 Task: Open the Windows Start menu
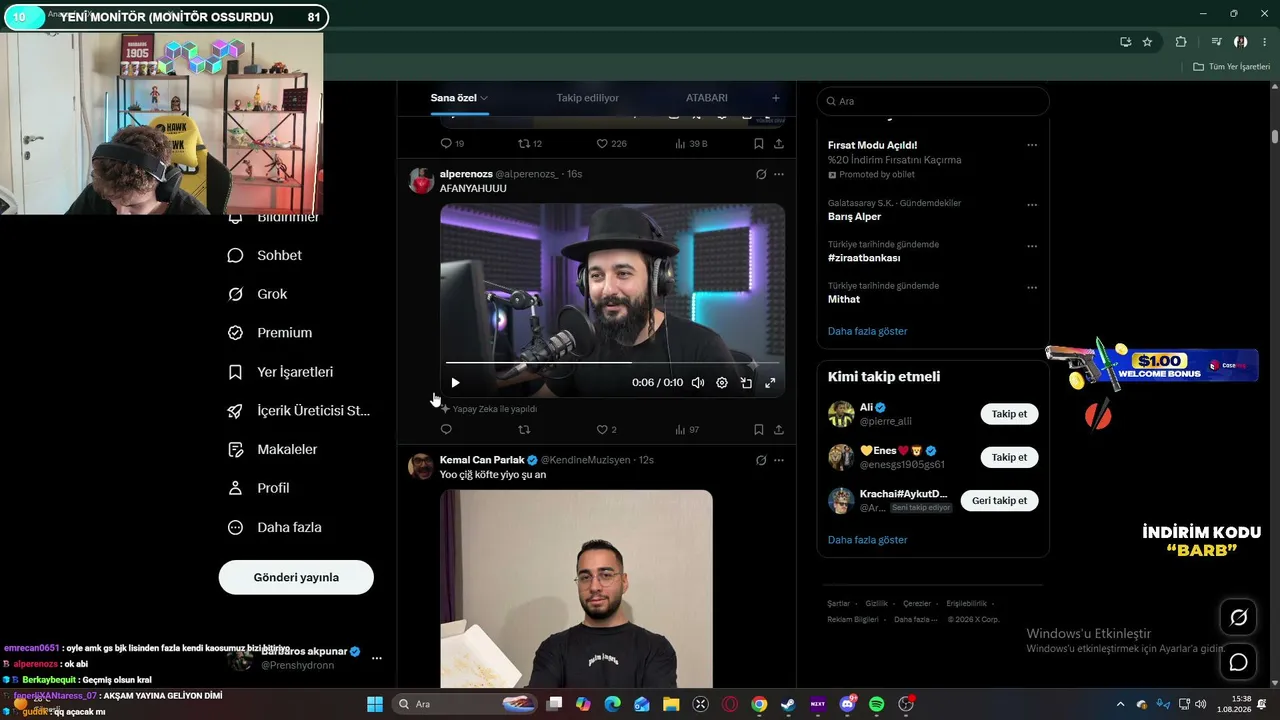click(375, 704)
